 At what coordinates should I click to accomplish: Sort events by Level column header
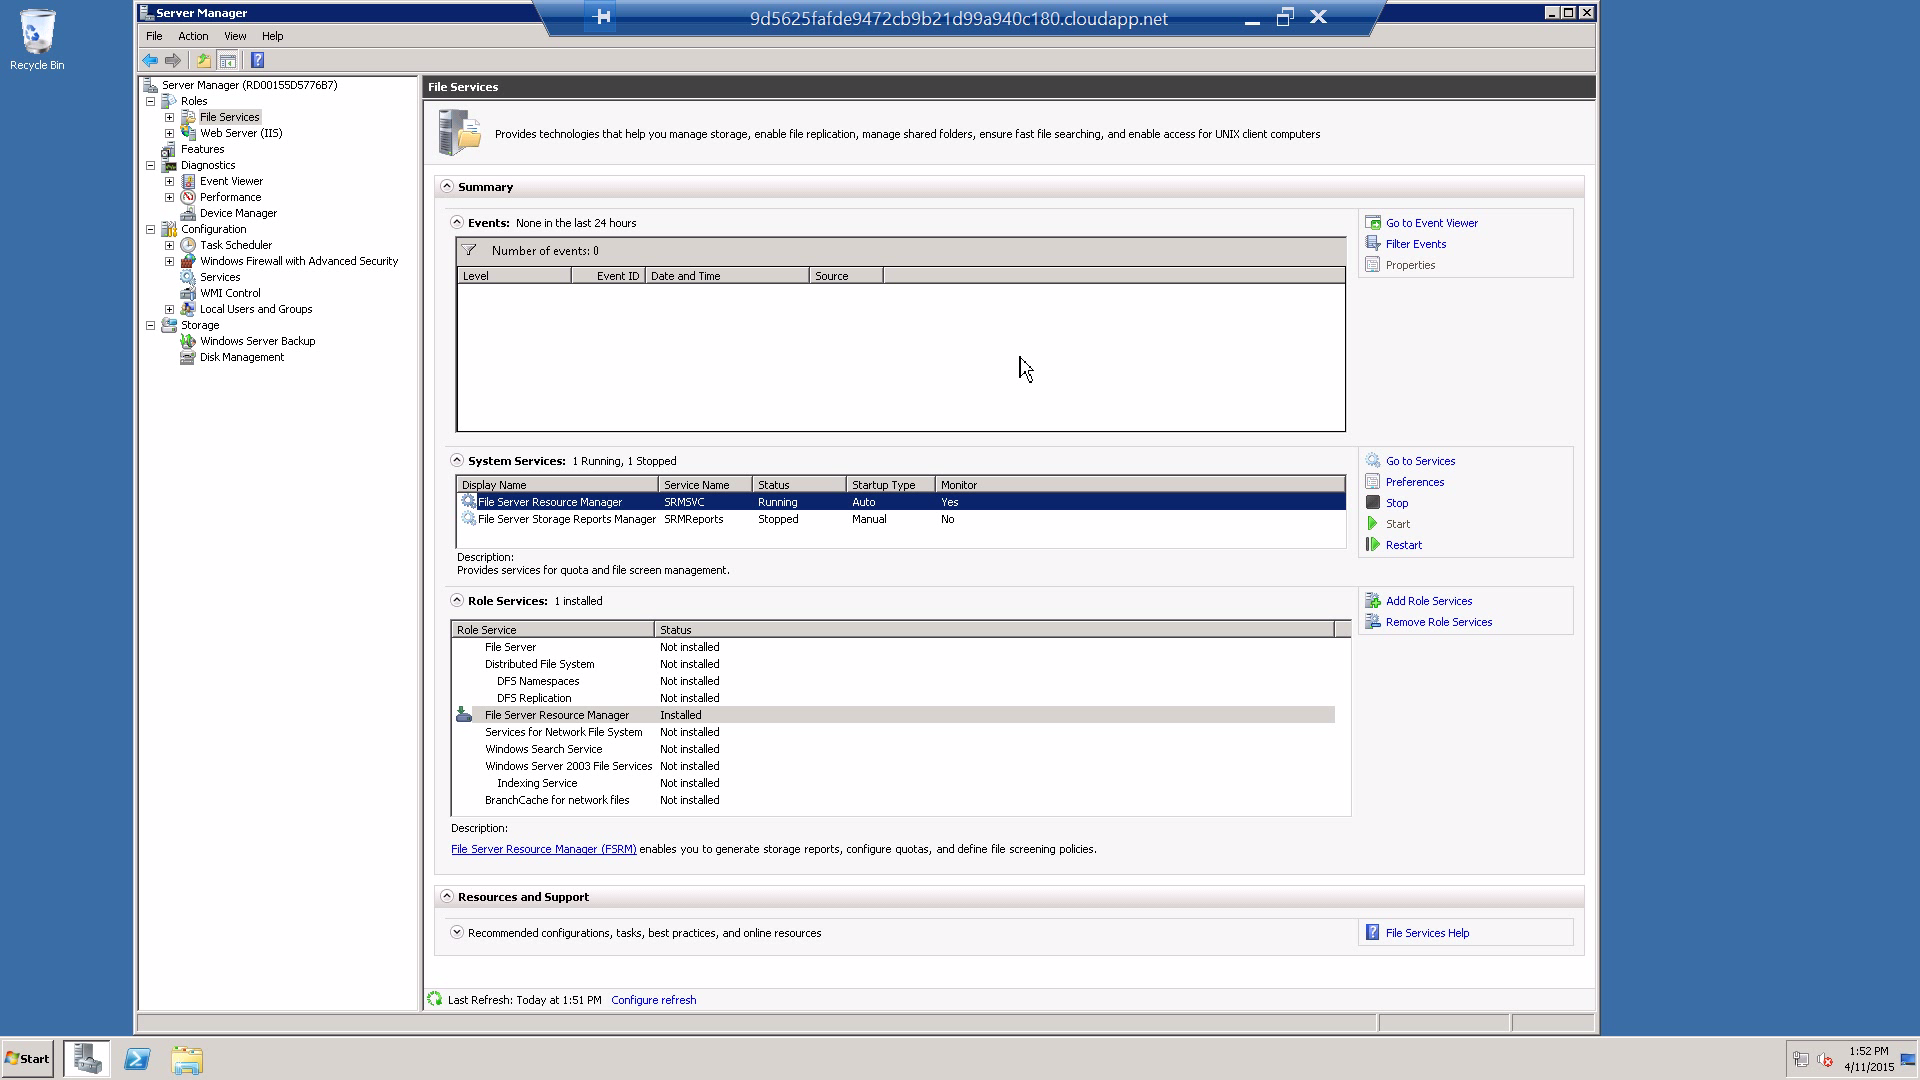coord(514,276)
